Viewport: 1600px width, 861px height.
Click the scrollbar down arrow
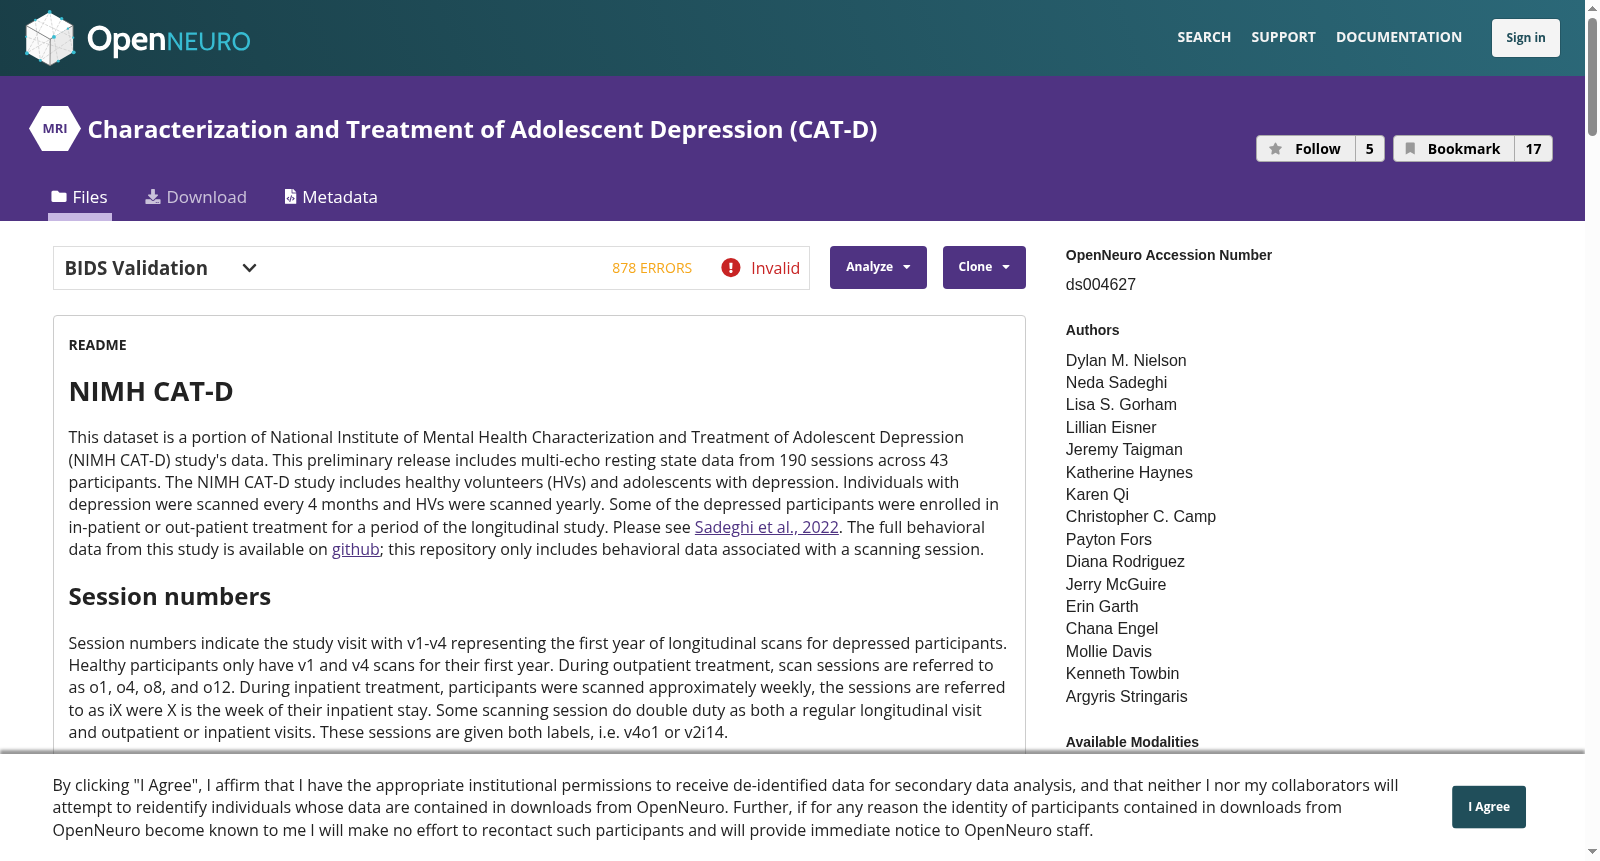(1592, 852)
